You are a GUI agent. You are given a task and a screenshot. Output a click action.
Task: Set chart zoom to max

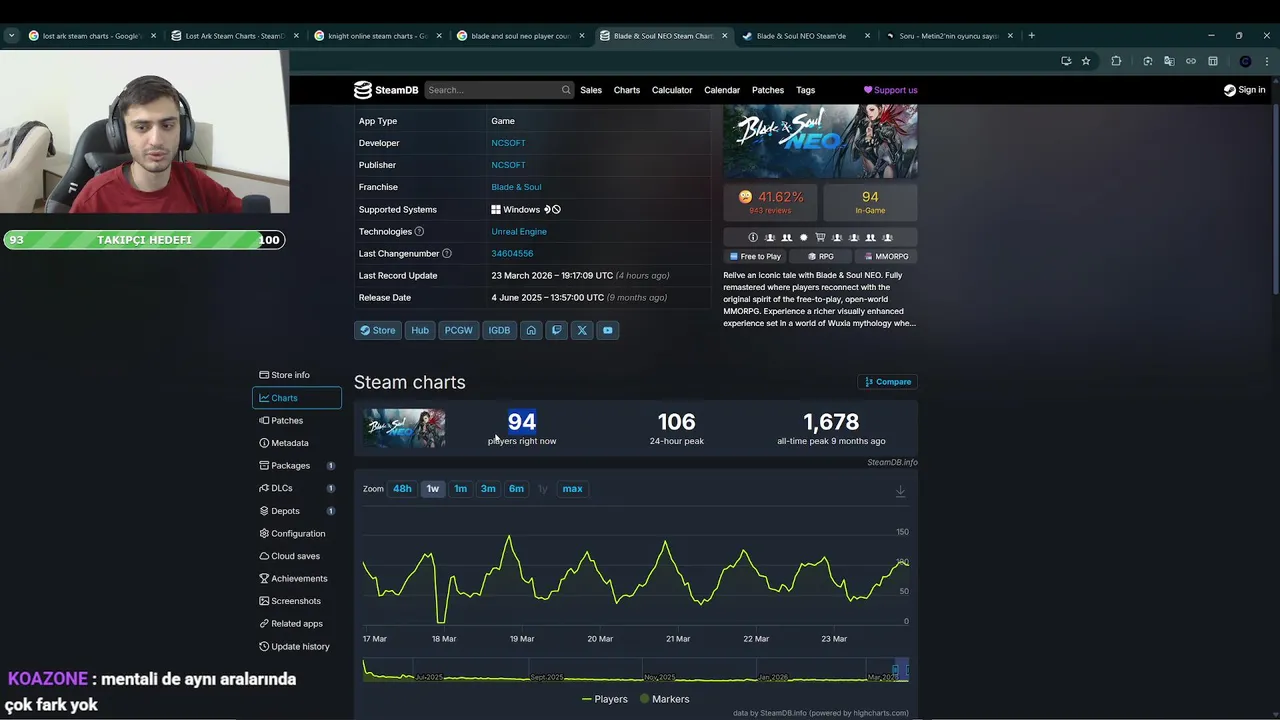point(572,489)
